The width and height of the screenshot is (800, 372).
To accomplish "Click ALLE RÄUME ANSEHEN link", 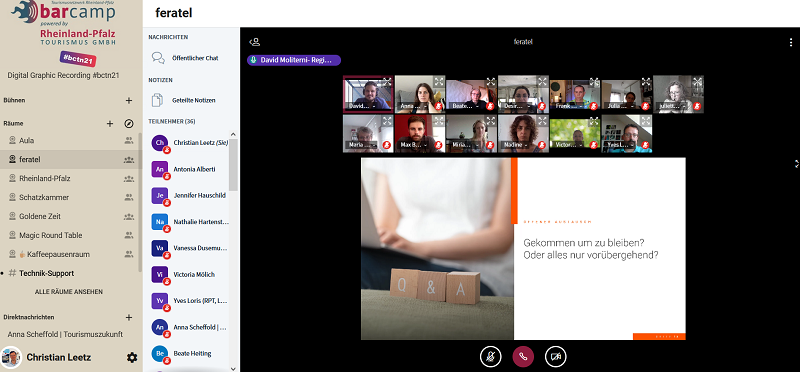I will 69,292.
